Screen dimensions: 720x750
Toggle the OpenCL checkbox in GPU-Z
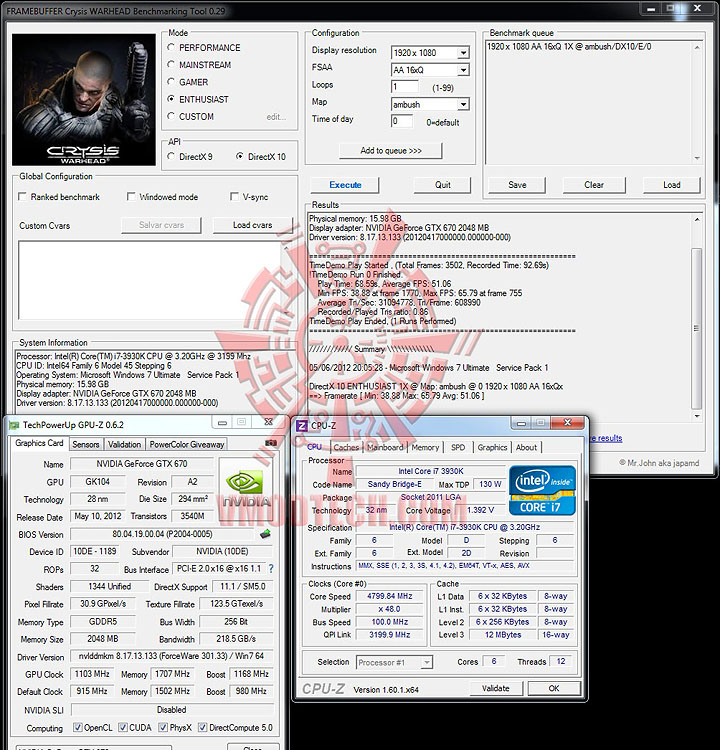point(78,728)
